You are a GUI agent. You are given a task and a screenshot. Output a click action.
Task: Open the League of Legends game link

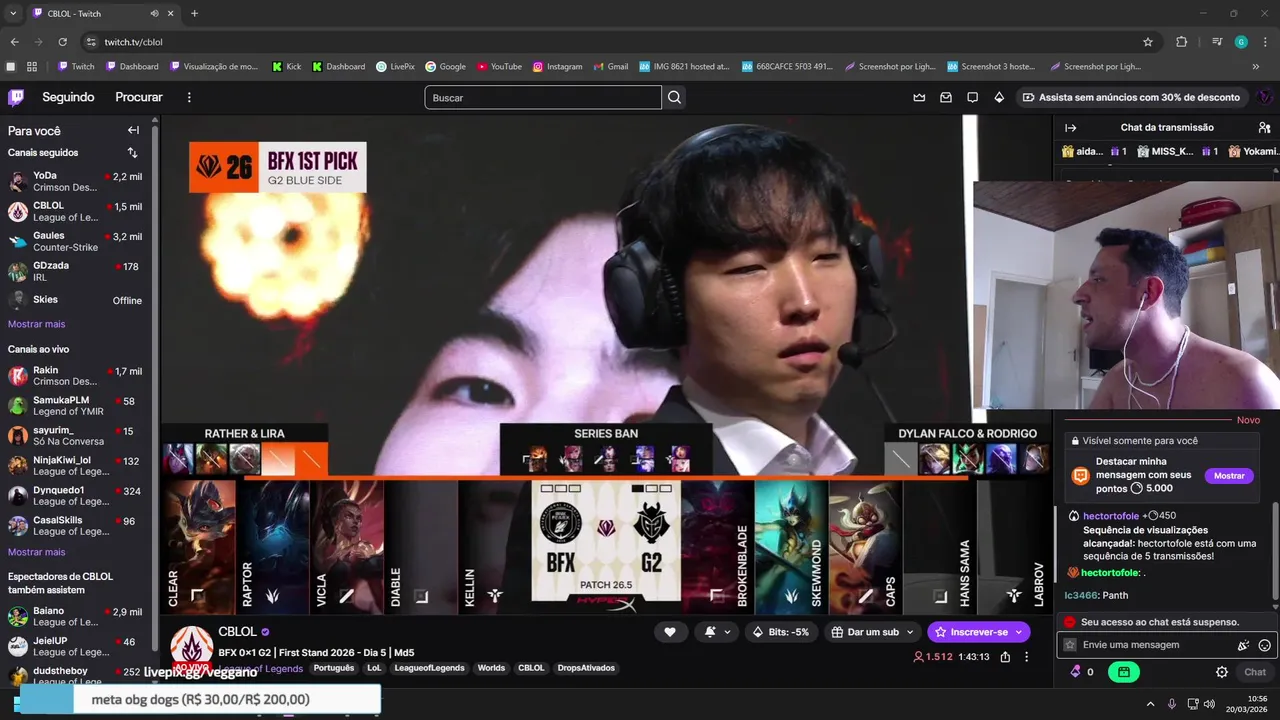[x=260, y=669]
